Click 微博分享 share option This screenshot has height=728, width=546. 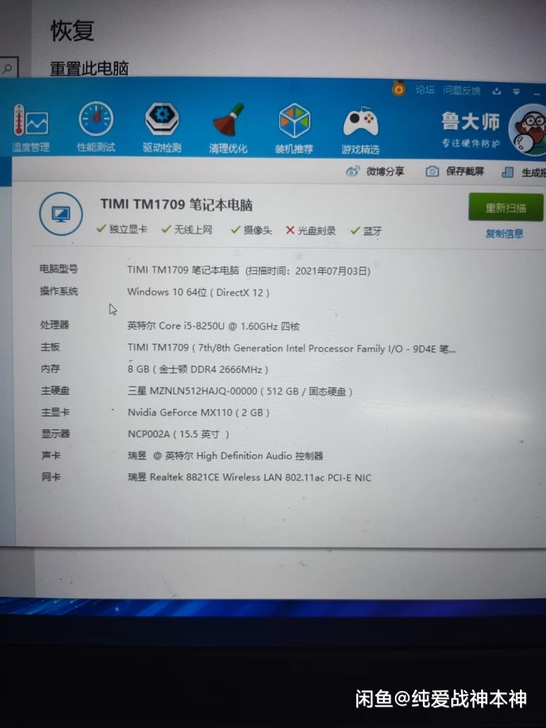pyautogui.click(x=375, y=171)
